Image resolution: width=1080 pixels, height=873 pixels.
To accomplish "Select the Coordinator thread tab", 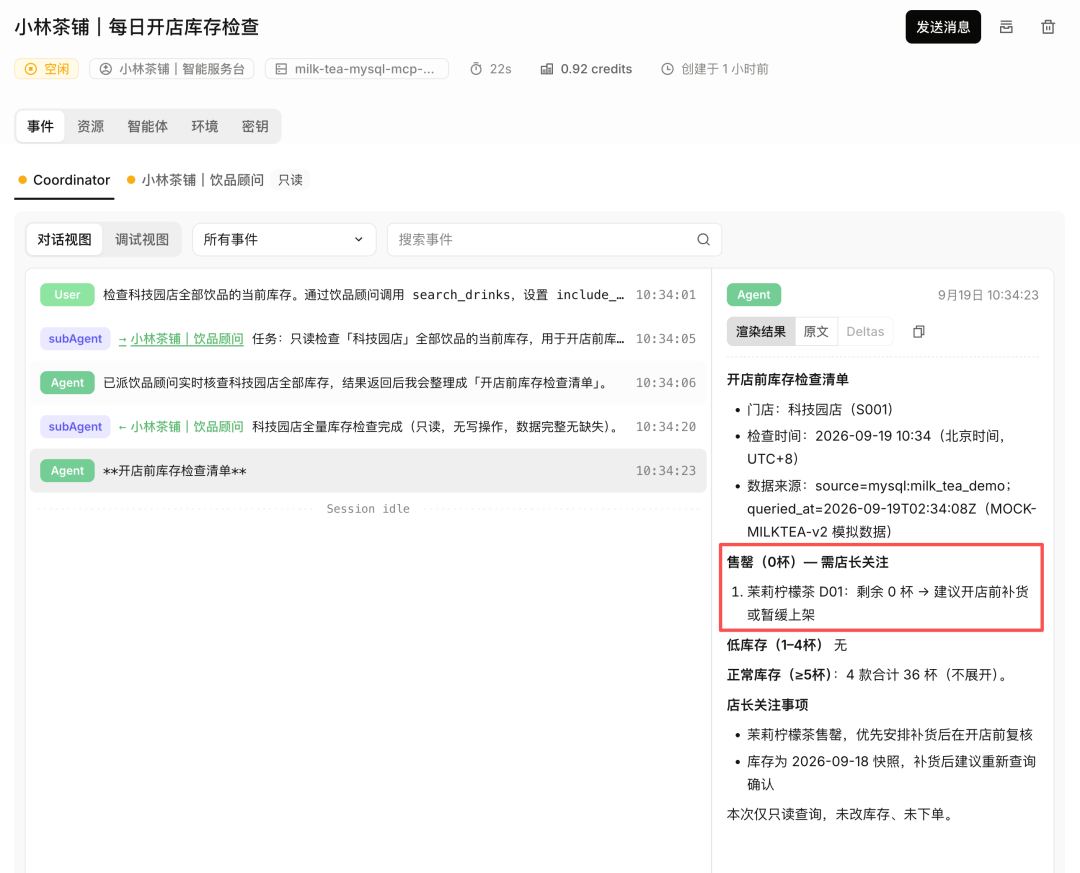I will point(64,180).
